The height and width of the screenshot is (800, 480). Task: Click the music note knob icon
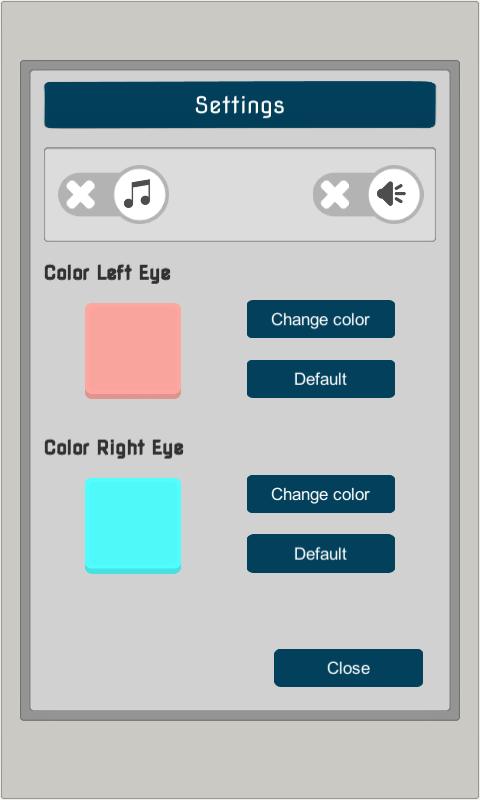pos(140,194)
